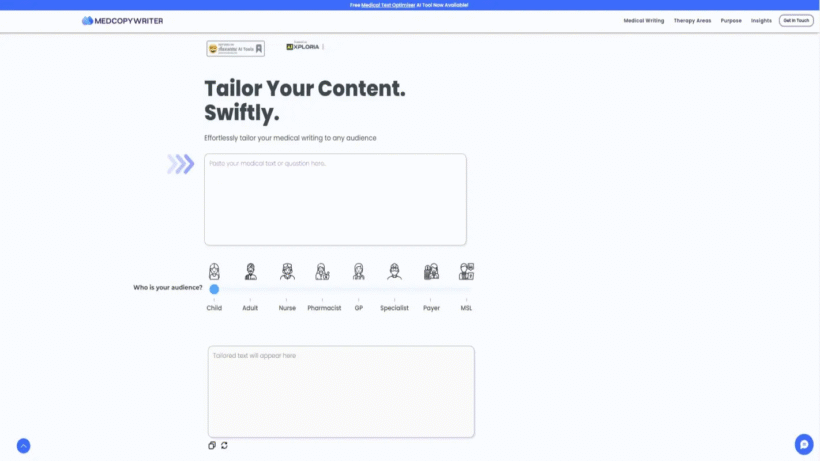Click into the medical text input box

(x=335, y=199)
